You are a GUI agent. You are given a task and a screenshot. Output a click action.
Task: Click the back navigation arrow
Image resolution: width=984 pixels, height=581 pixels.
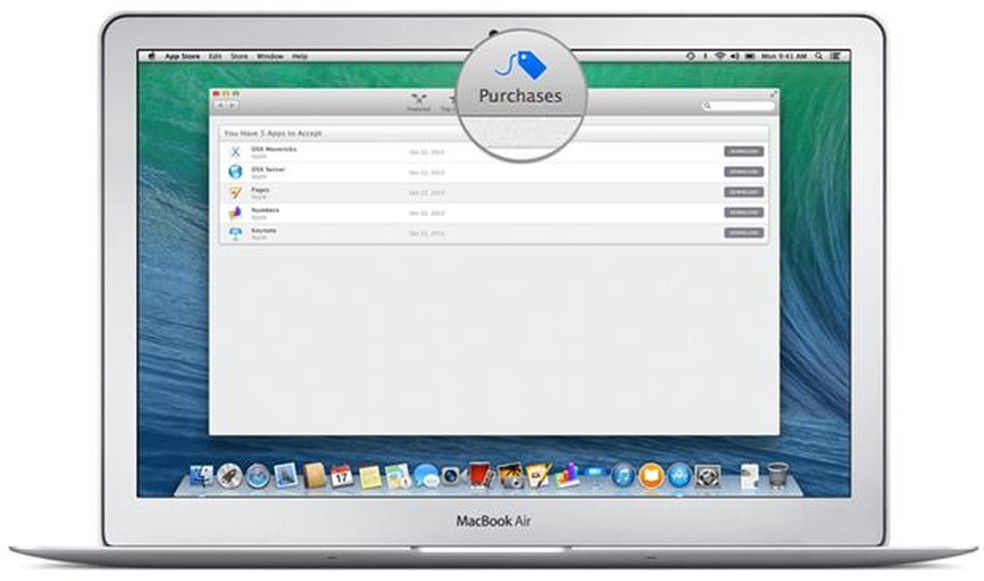222,103
